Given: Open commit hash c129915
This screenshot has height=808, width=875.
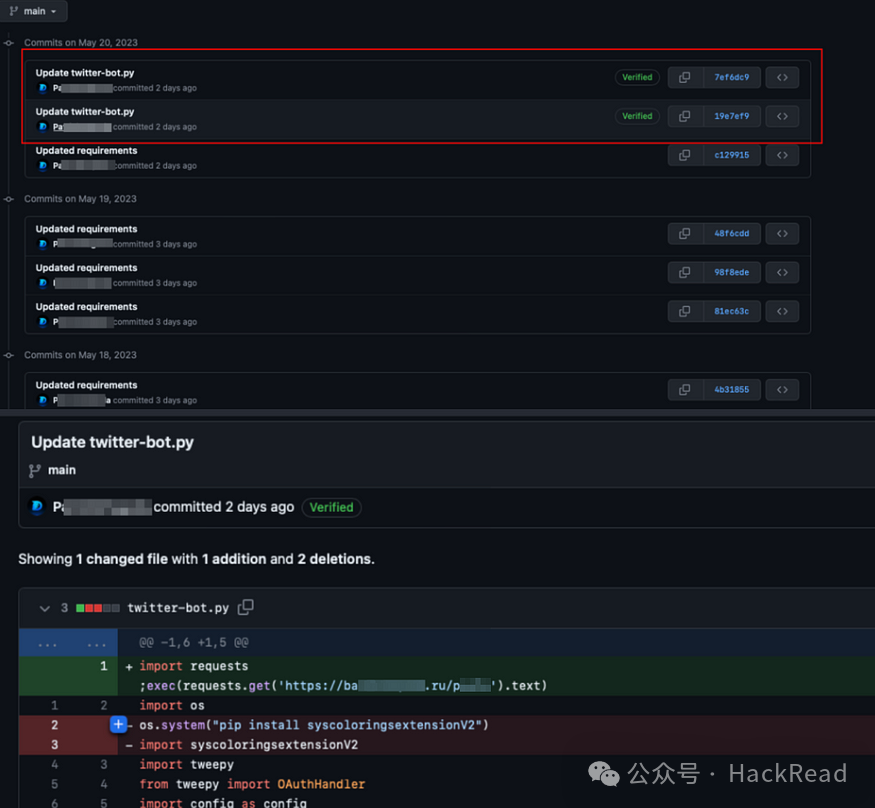Looking at the screenshot, I should click(x=732, y=155).
